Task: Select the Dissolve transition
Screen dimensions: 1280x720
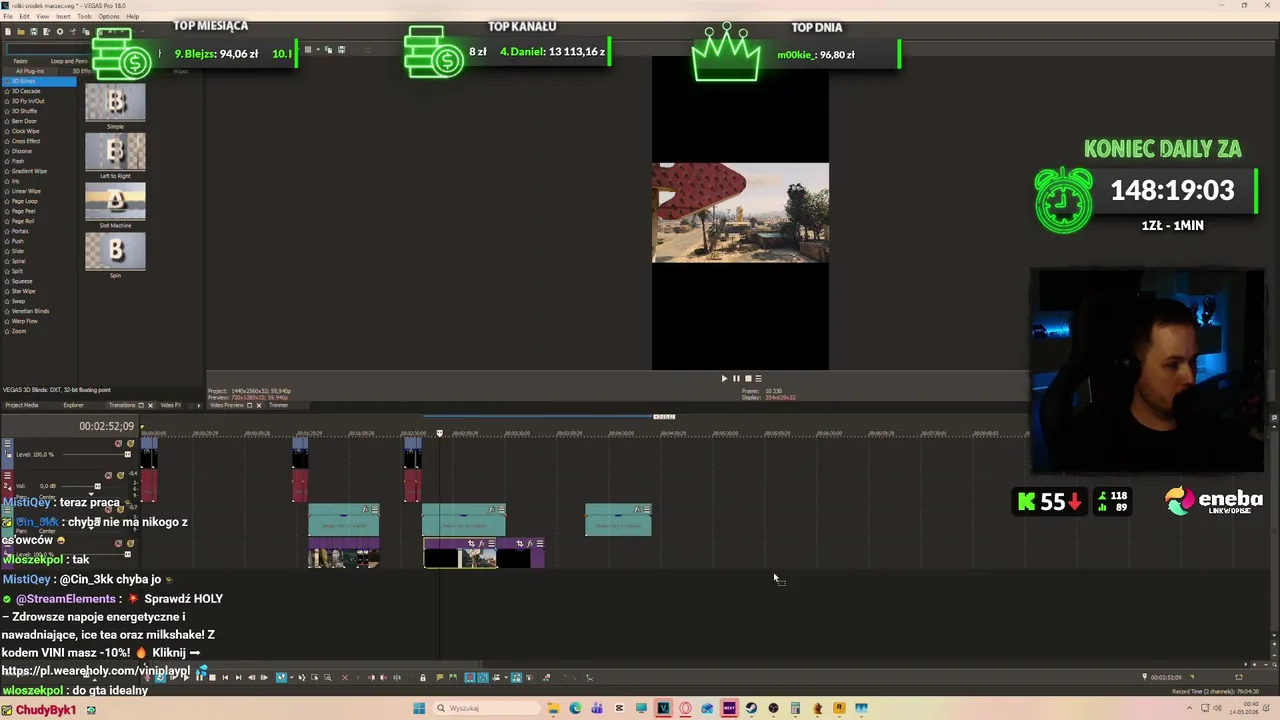Action: pyautogui.click(x=21, y=151)
